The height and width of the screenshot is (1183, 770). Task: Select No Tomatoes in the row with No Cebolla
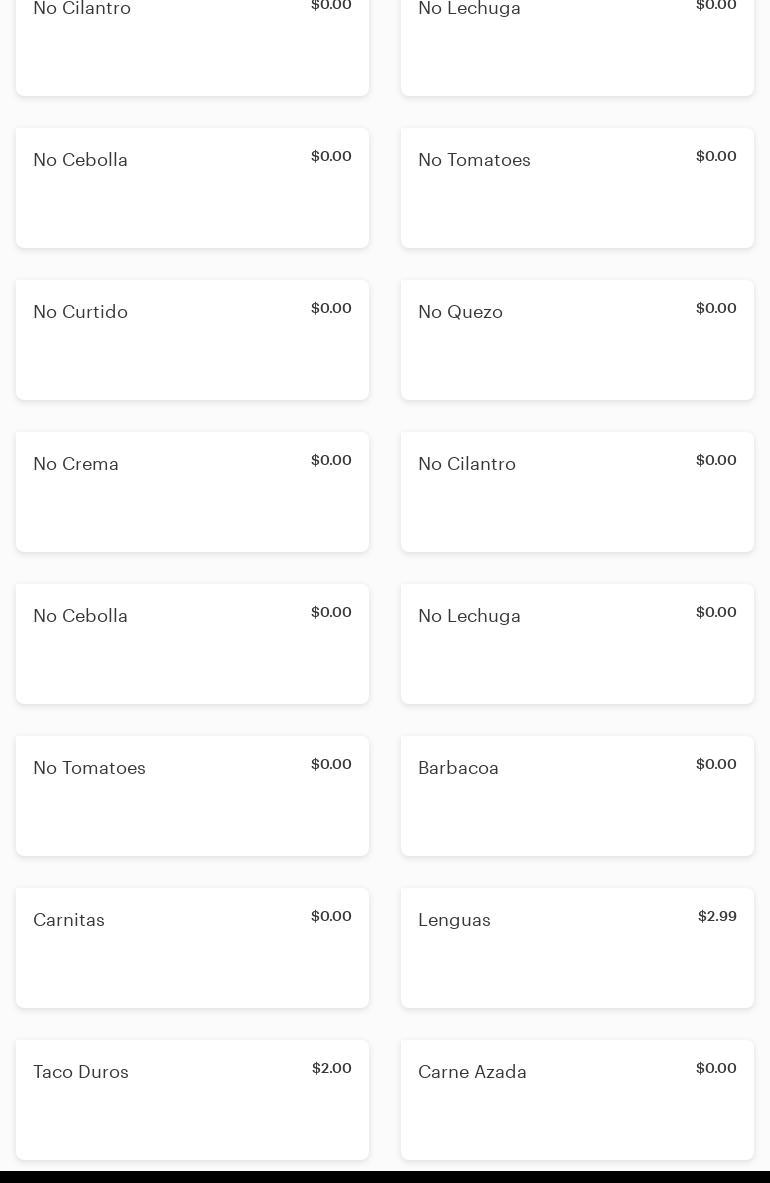pyautogui.click(x=577, y=188)
